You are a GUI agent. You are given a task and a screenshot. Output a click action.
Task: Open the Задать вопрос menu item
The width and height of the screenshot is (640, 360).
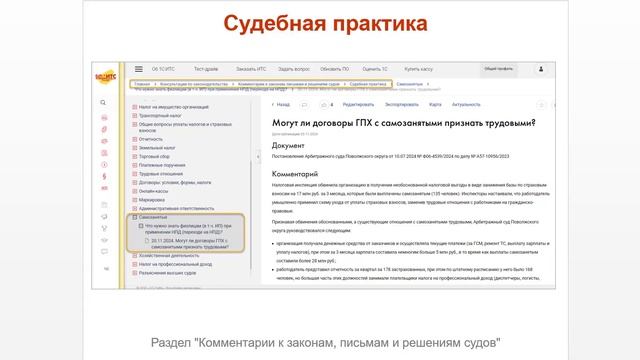pyautogui.click(x=293, y=69)
